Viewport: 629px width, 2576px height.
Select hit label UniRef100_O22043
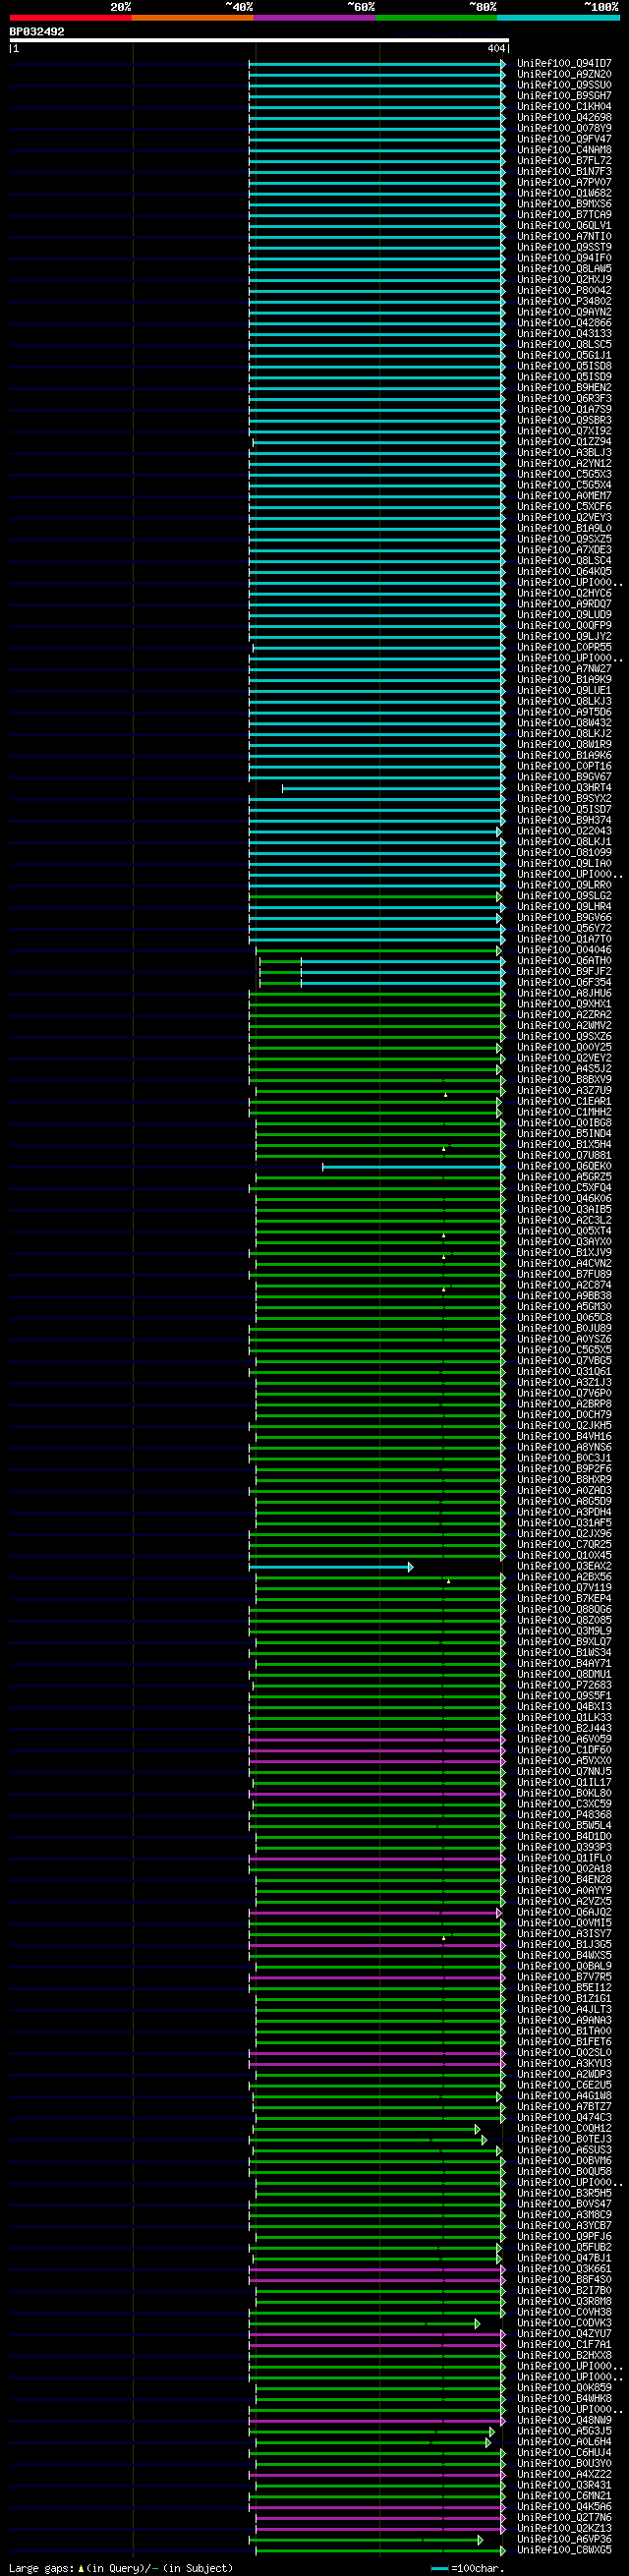[564, 832]
